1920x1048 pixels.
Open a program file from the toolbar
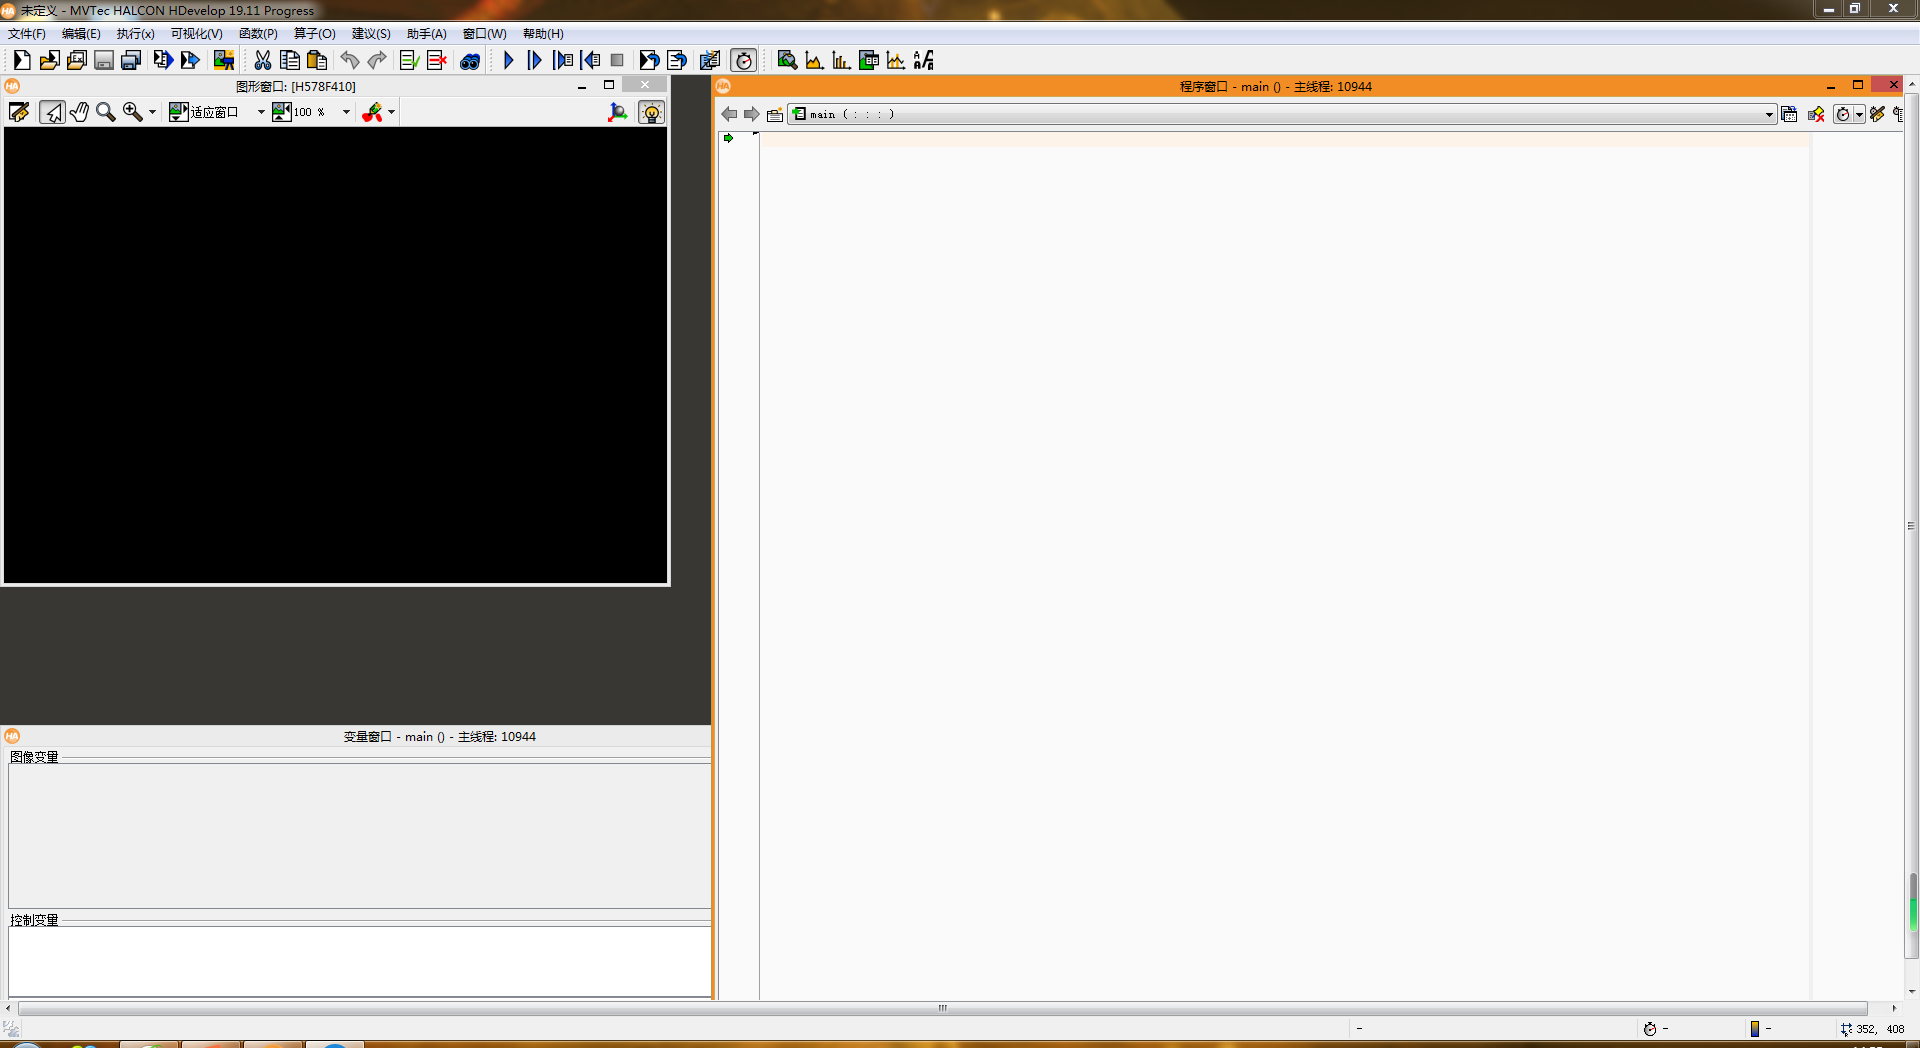click(48, 60)
